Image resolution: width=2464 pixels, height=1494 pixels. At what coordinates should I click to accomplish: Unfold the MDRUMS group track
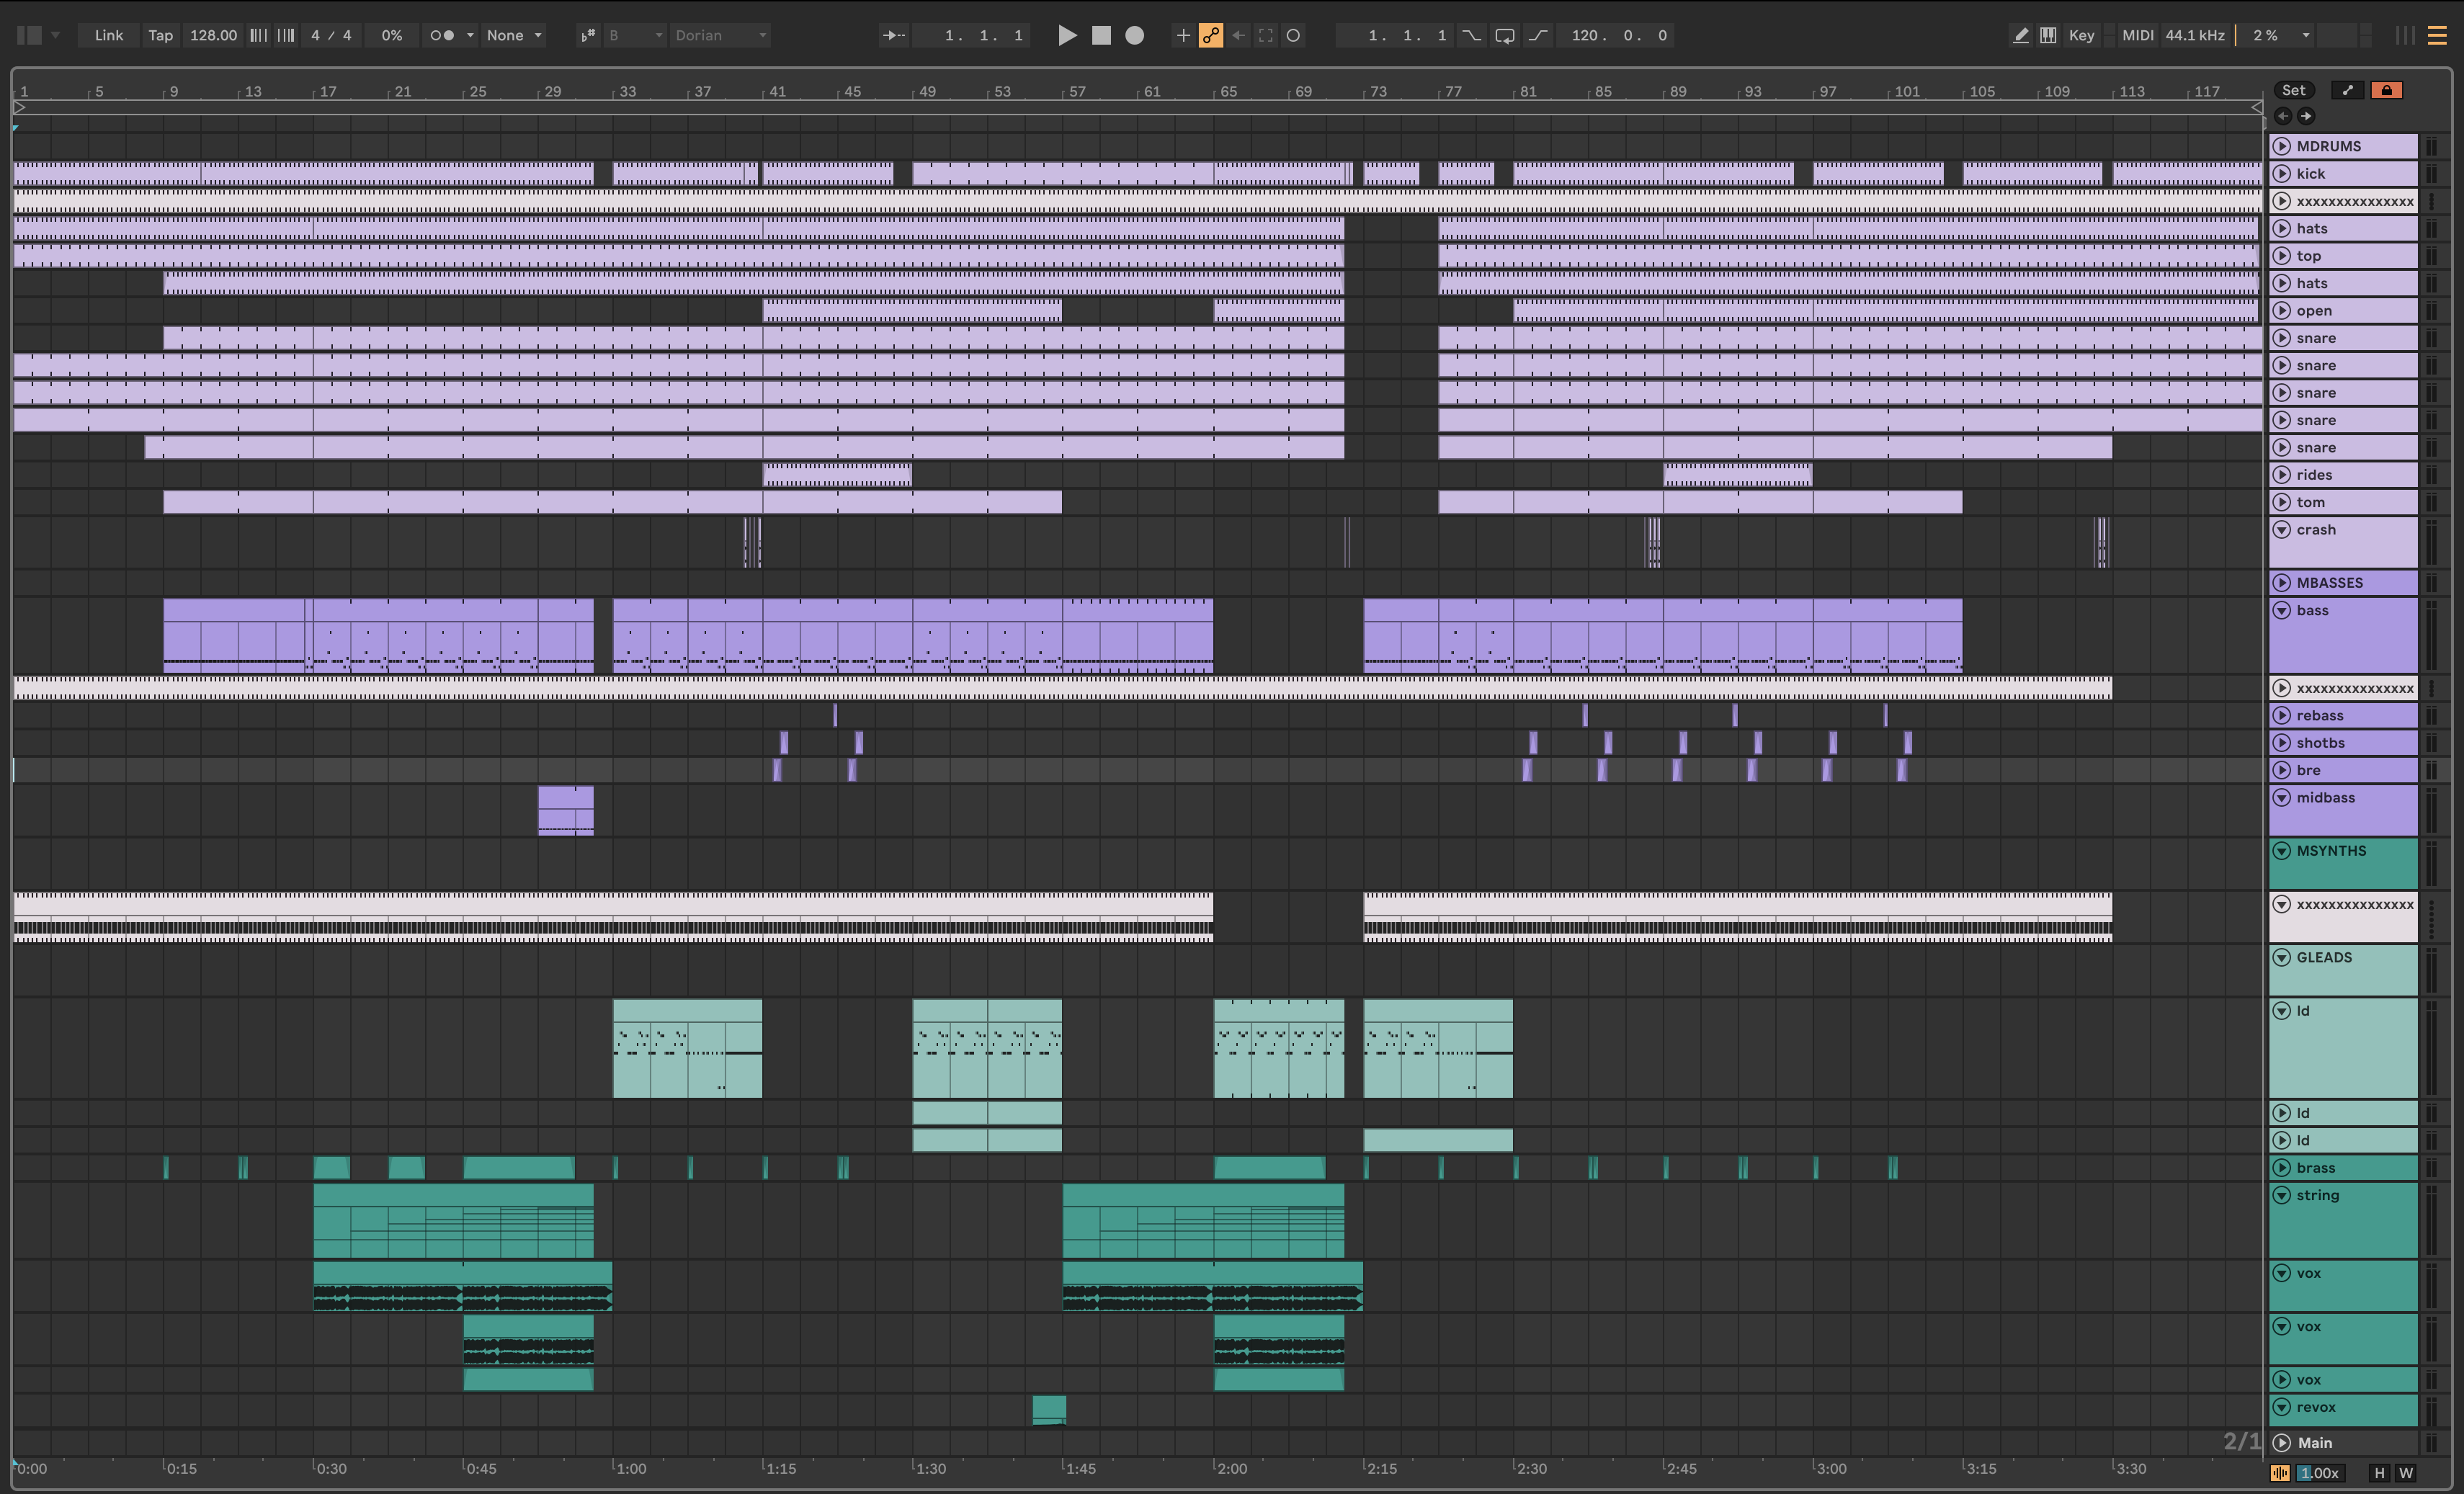coord(2282,146)
